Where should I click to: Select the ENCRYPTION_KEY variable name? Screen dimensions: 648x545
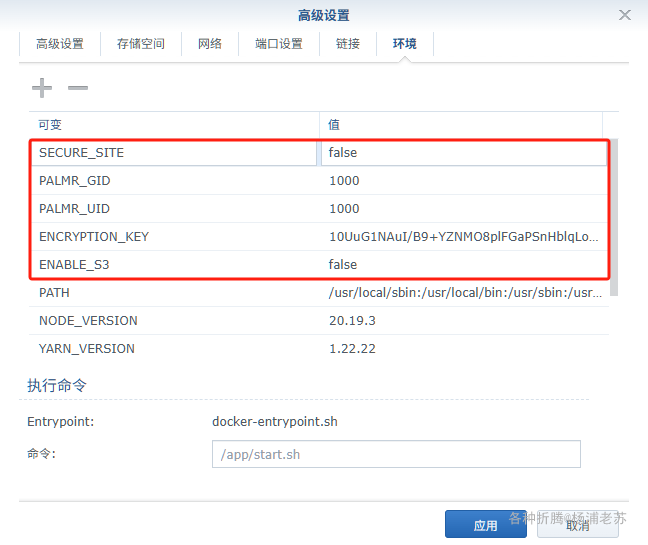tap(94, 237)
